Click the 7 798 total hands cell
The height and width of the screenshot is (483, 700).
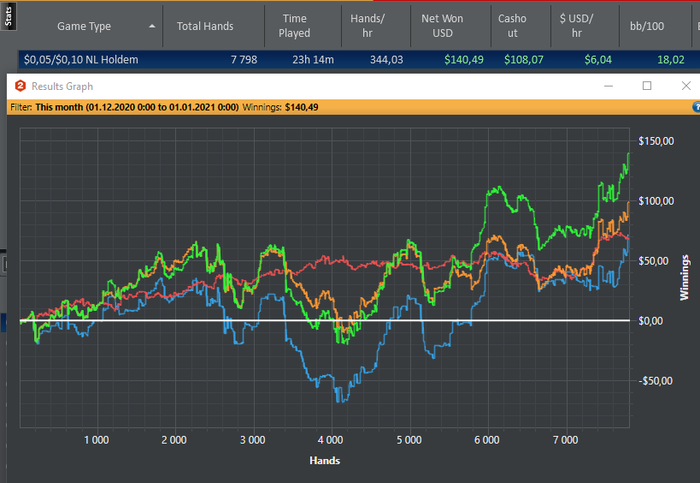(244, 60)
